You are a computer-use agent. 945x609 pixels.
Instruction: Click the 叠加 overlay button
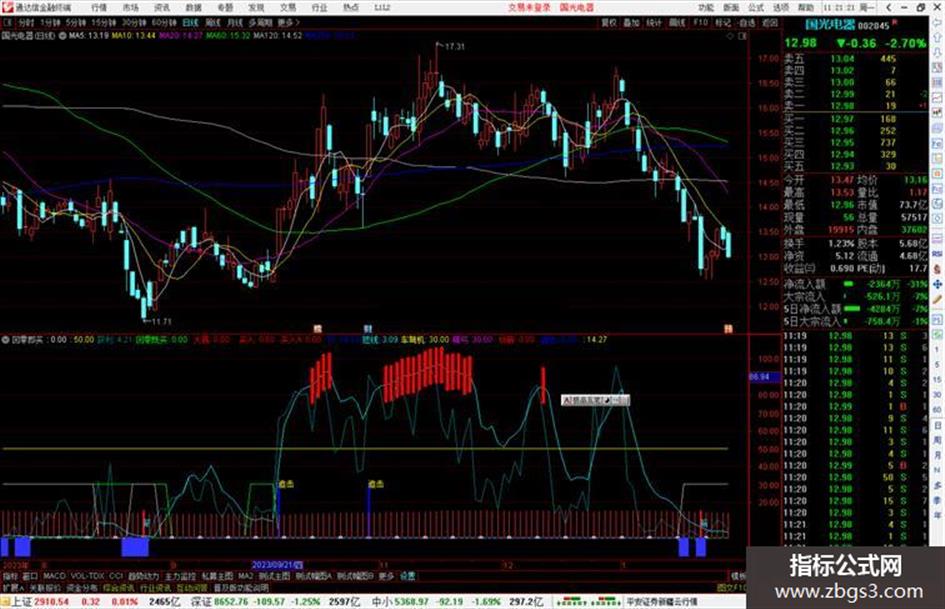coord(631,22)
